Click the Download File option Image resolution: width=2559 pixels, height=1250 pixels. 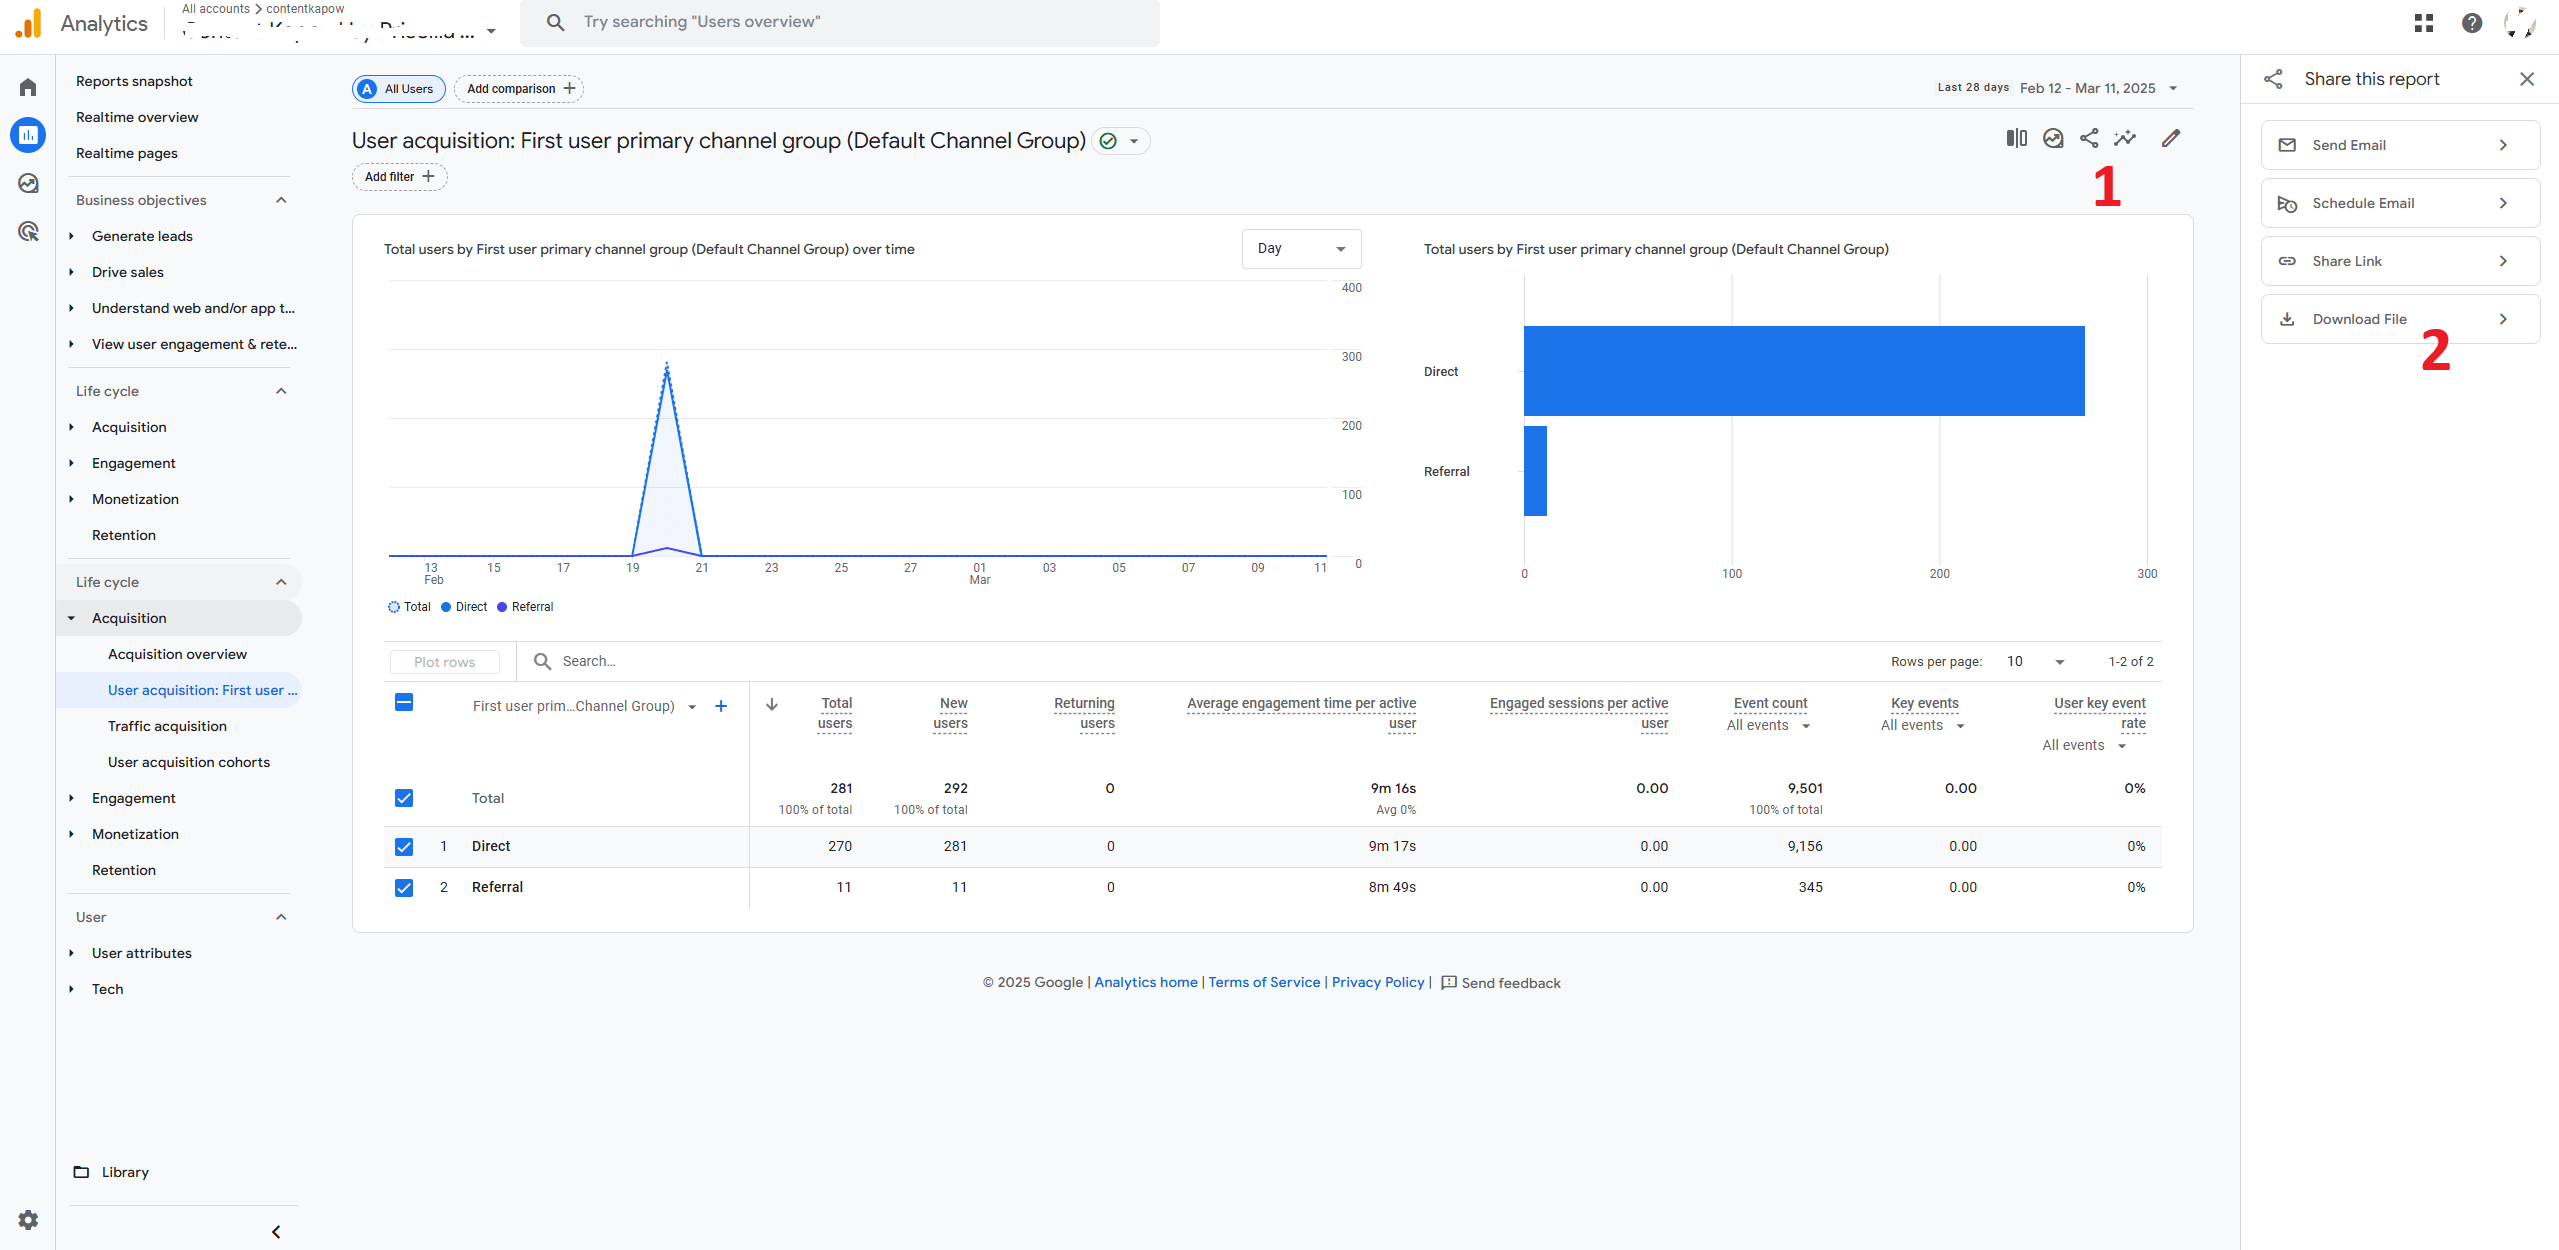pyautogui.click(x=2400, y=319)
